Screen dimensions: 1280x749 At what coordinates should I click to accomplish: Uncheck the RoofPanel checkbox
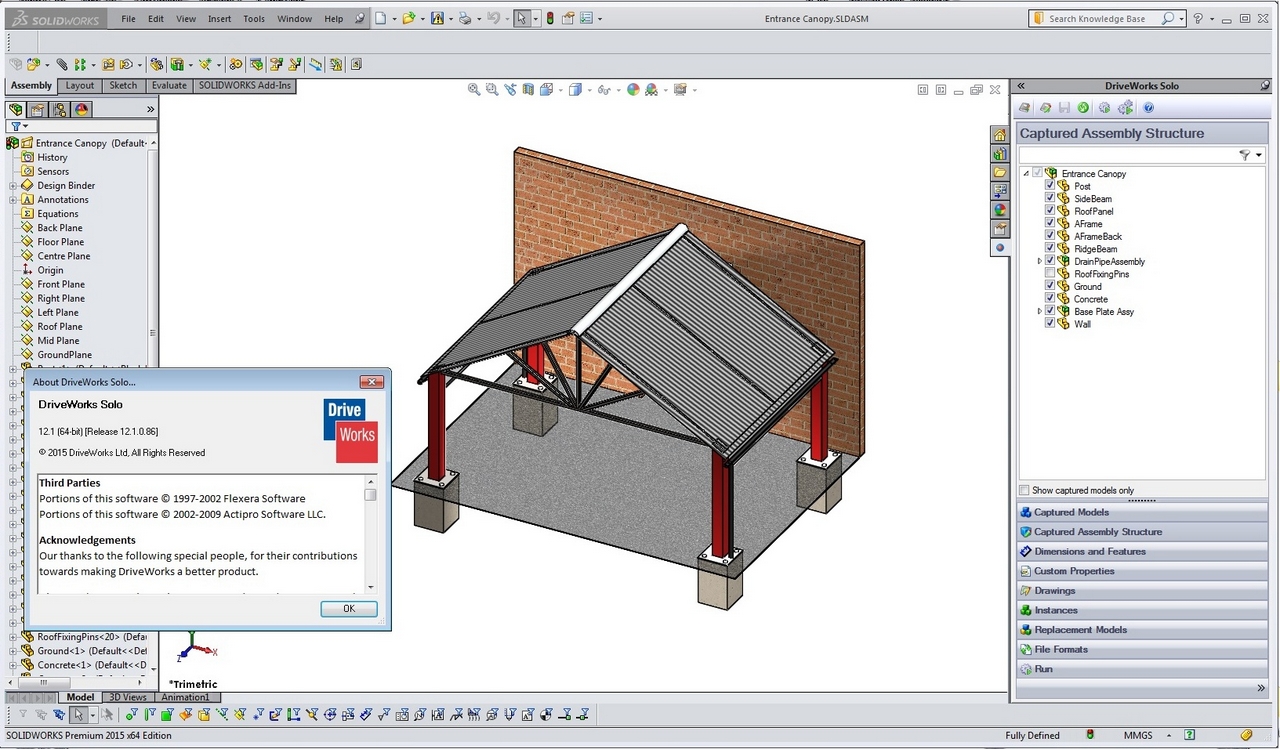(x=1050, y=211)
